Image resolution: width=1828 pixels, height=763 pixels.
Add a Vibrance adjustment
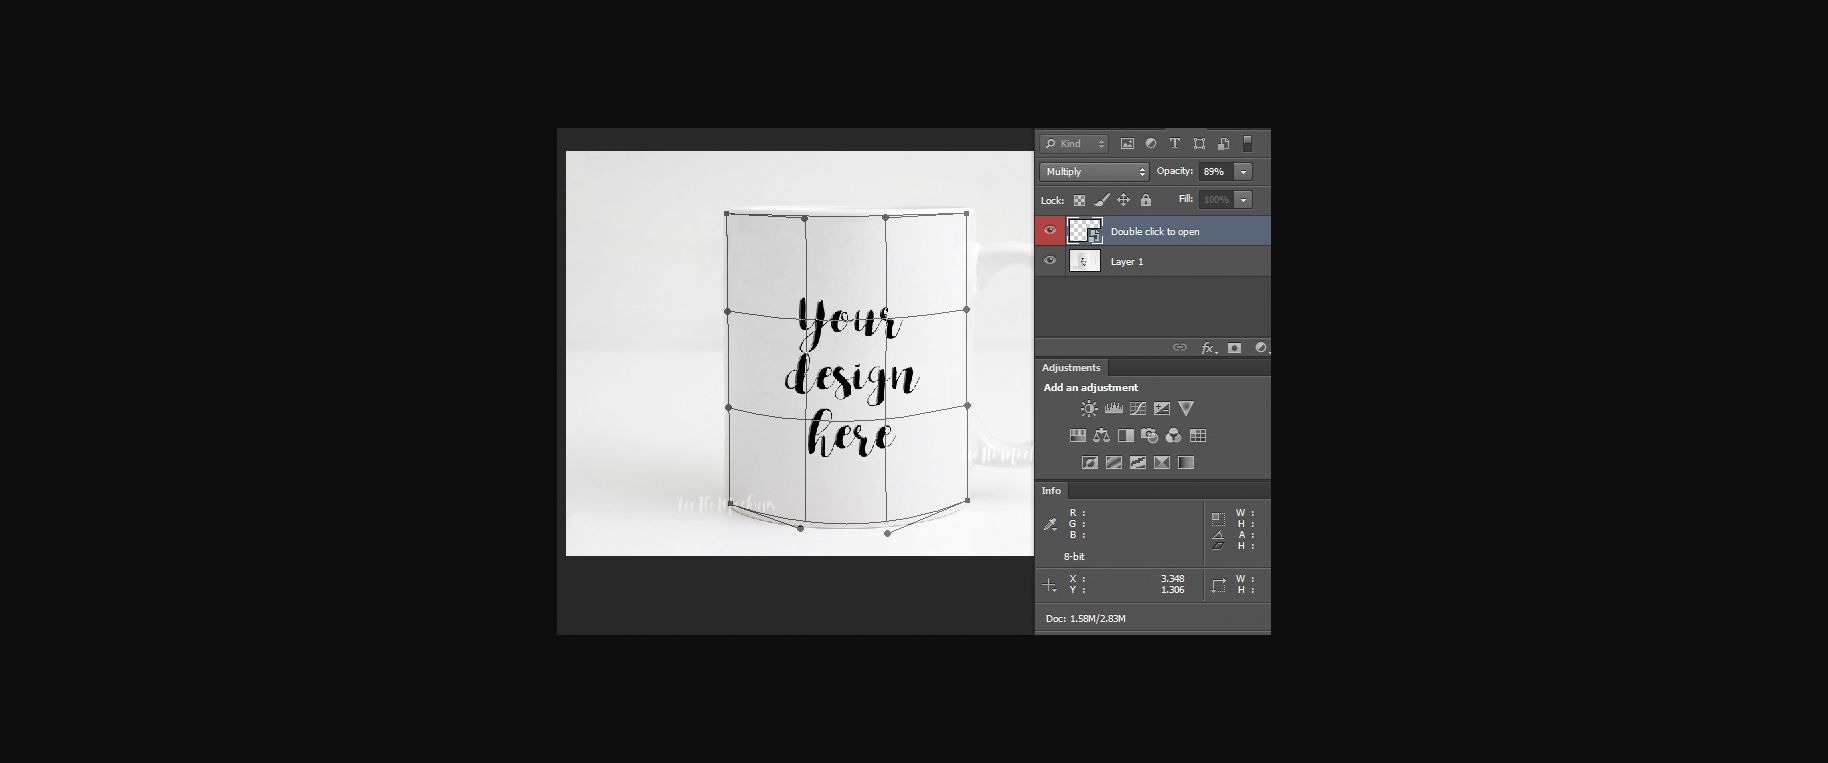(1186, 408)
